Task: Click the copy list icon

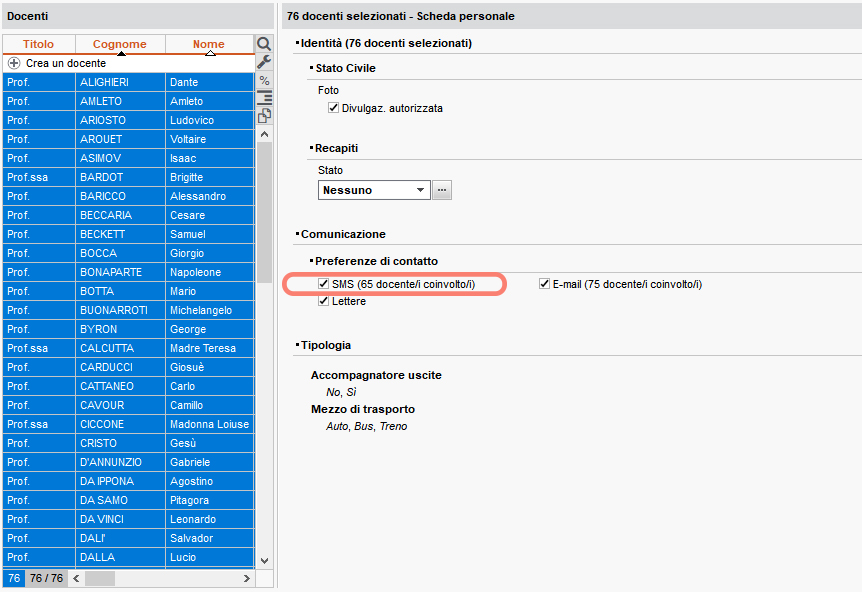Action: [264, 116]
